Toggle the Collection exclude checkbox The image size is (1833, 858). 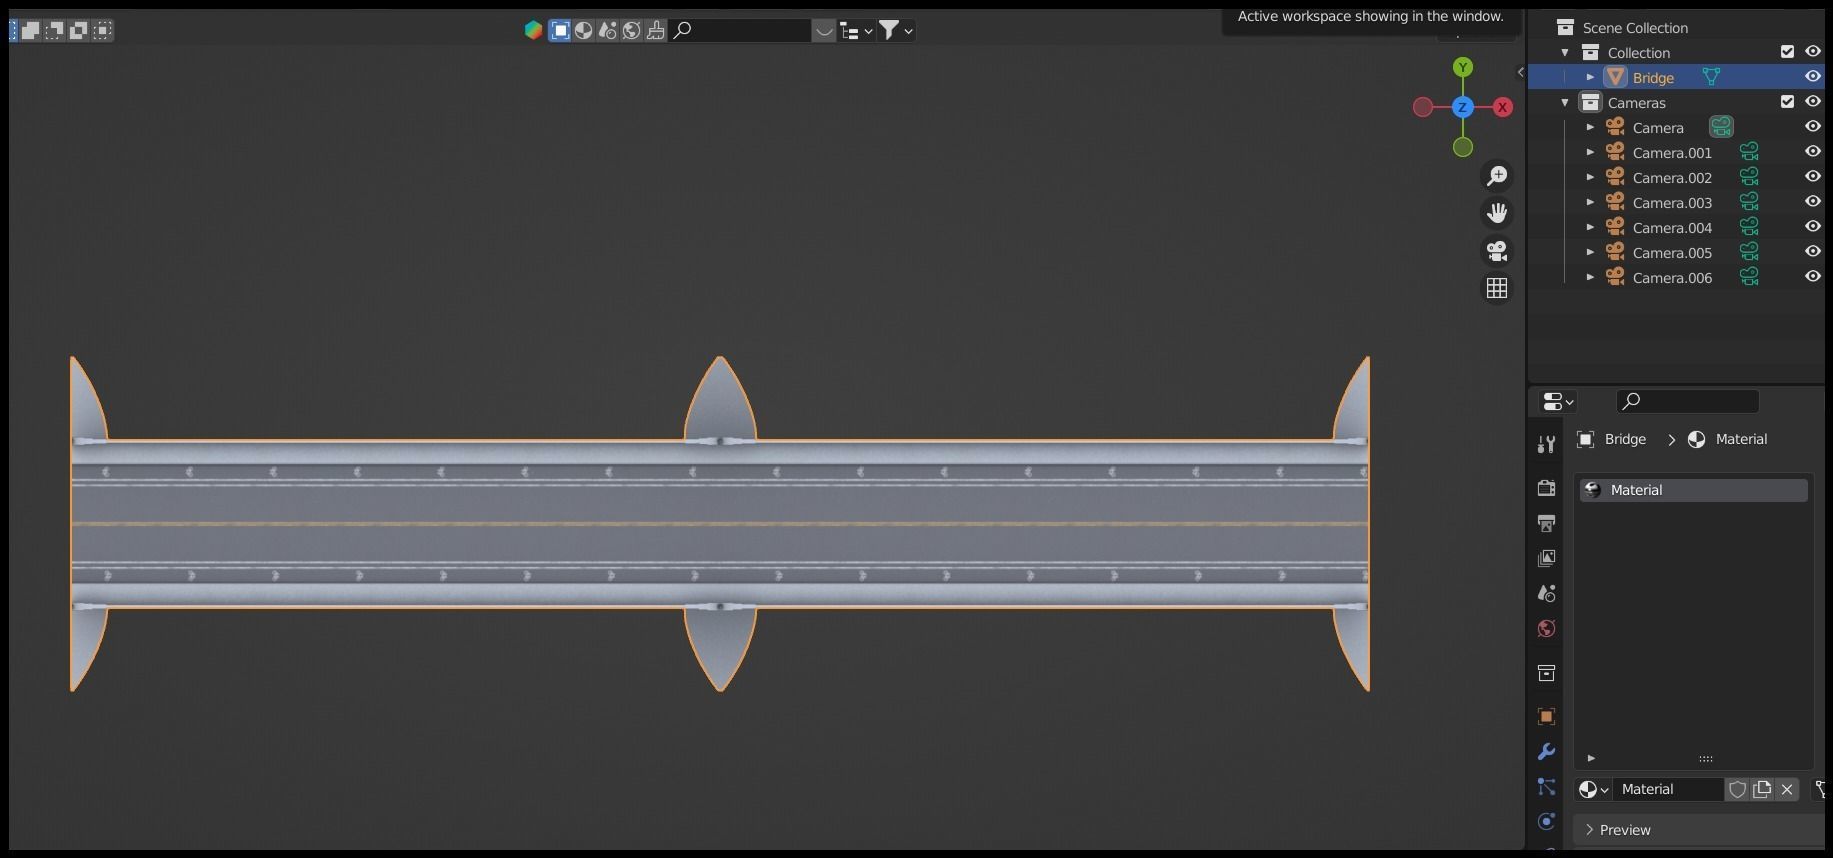pyautogui.click(x=1787, y=52)
